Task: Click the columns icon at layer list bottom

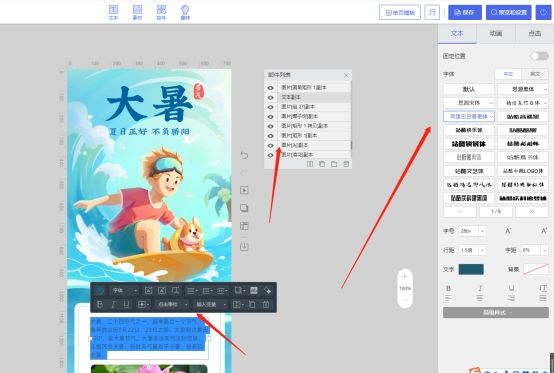Action: pos(310,164)
